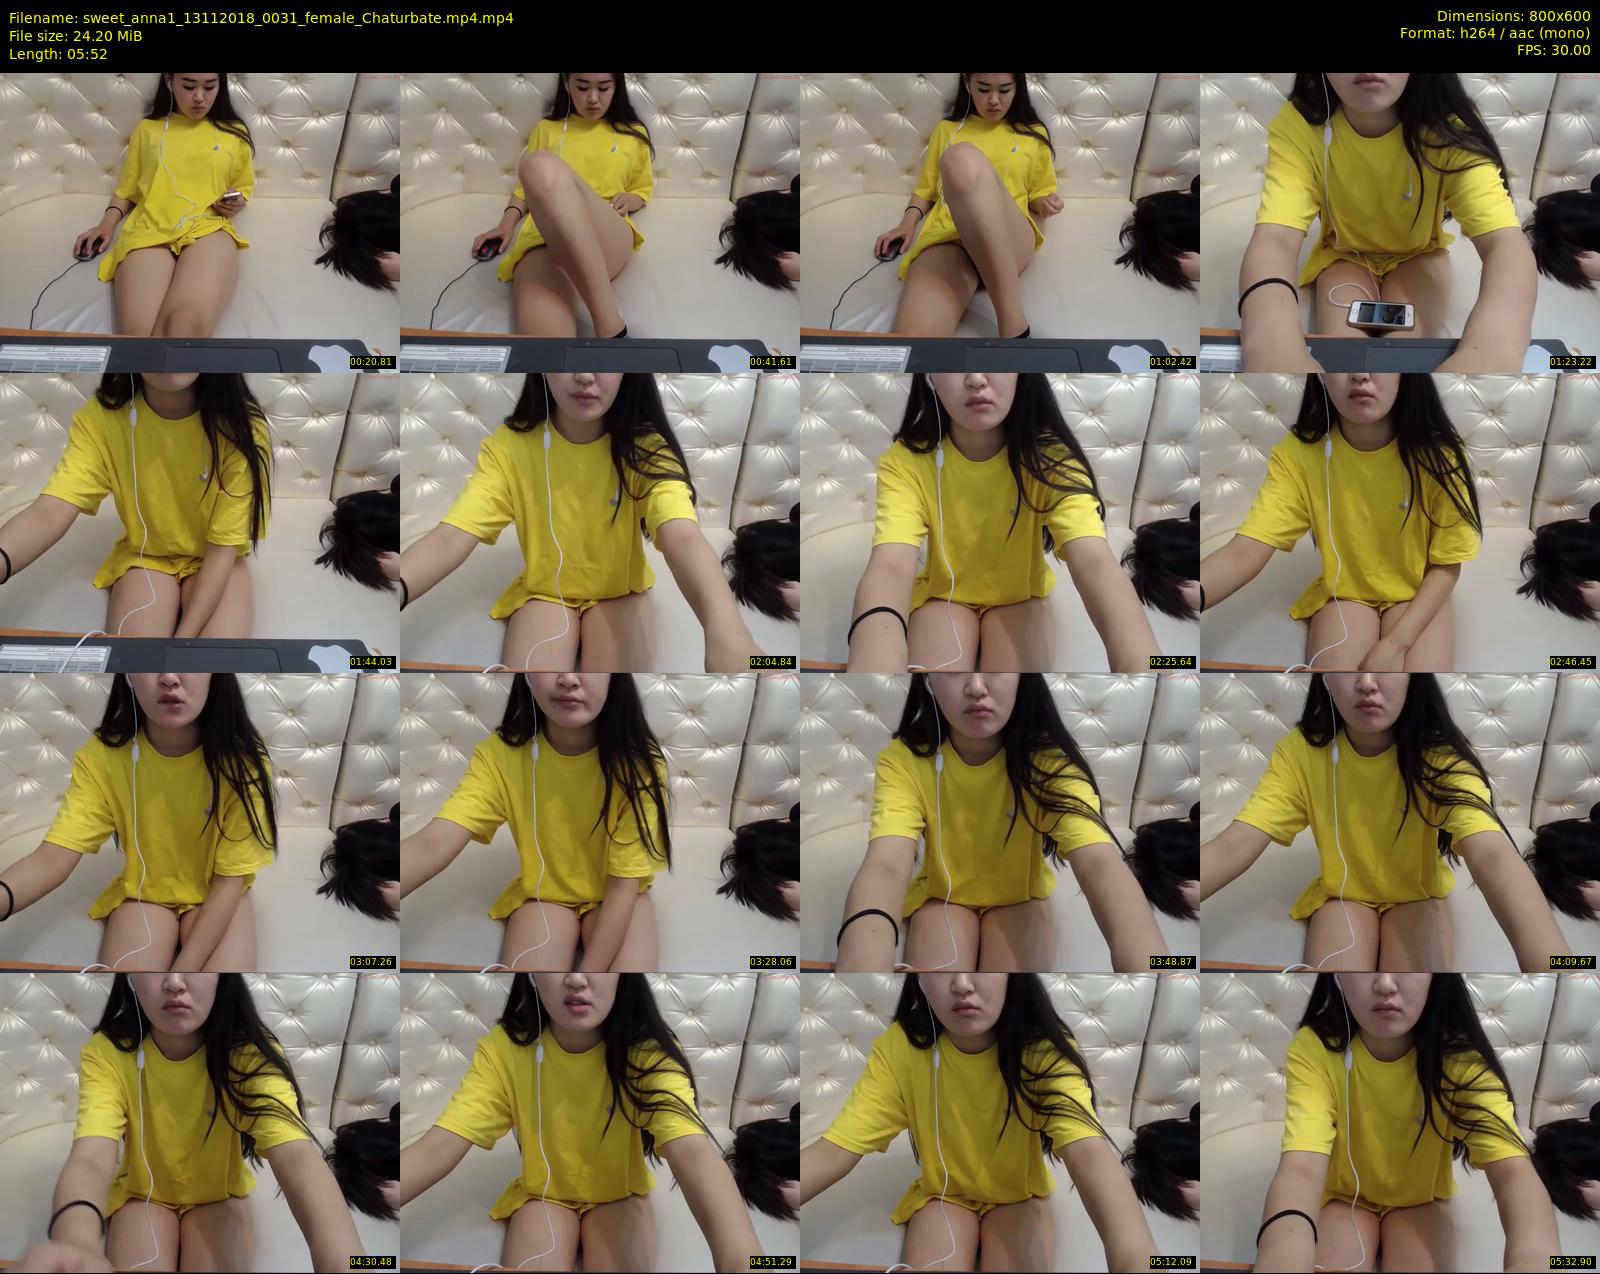Select the frame stamped 04:09.67
The image size is (1600, 1274).
point(1400,822)
